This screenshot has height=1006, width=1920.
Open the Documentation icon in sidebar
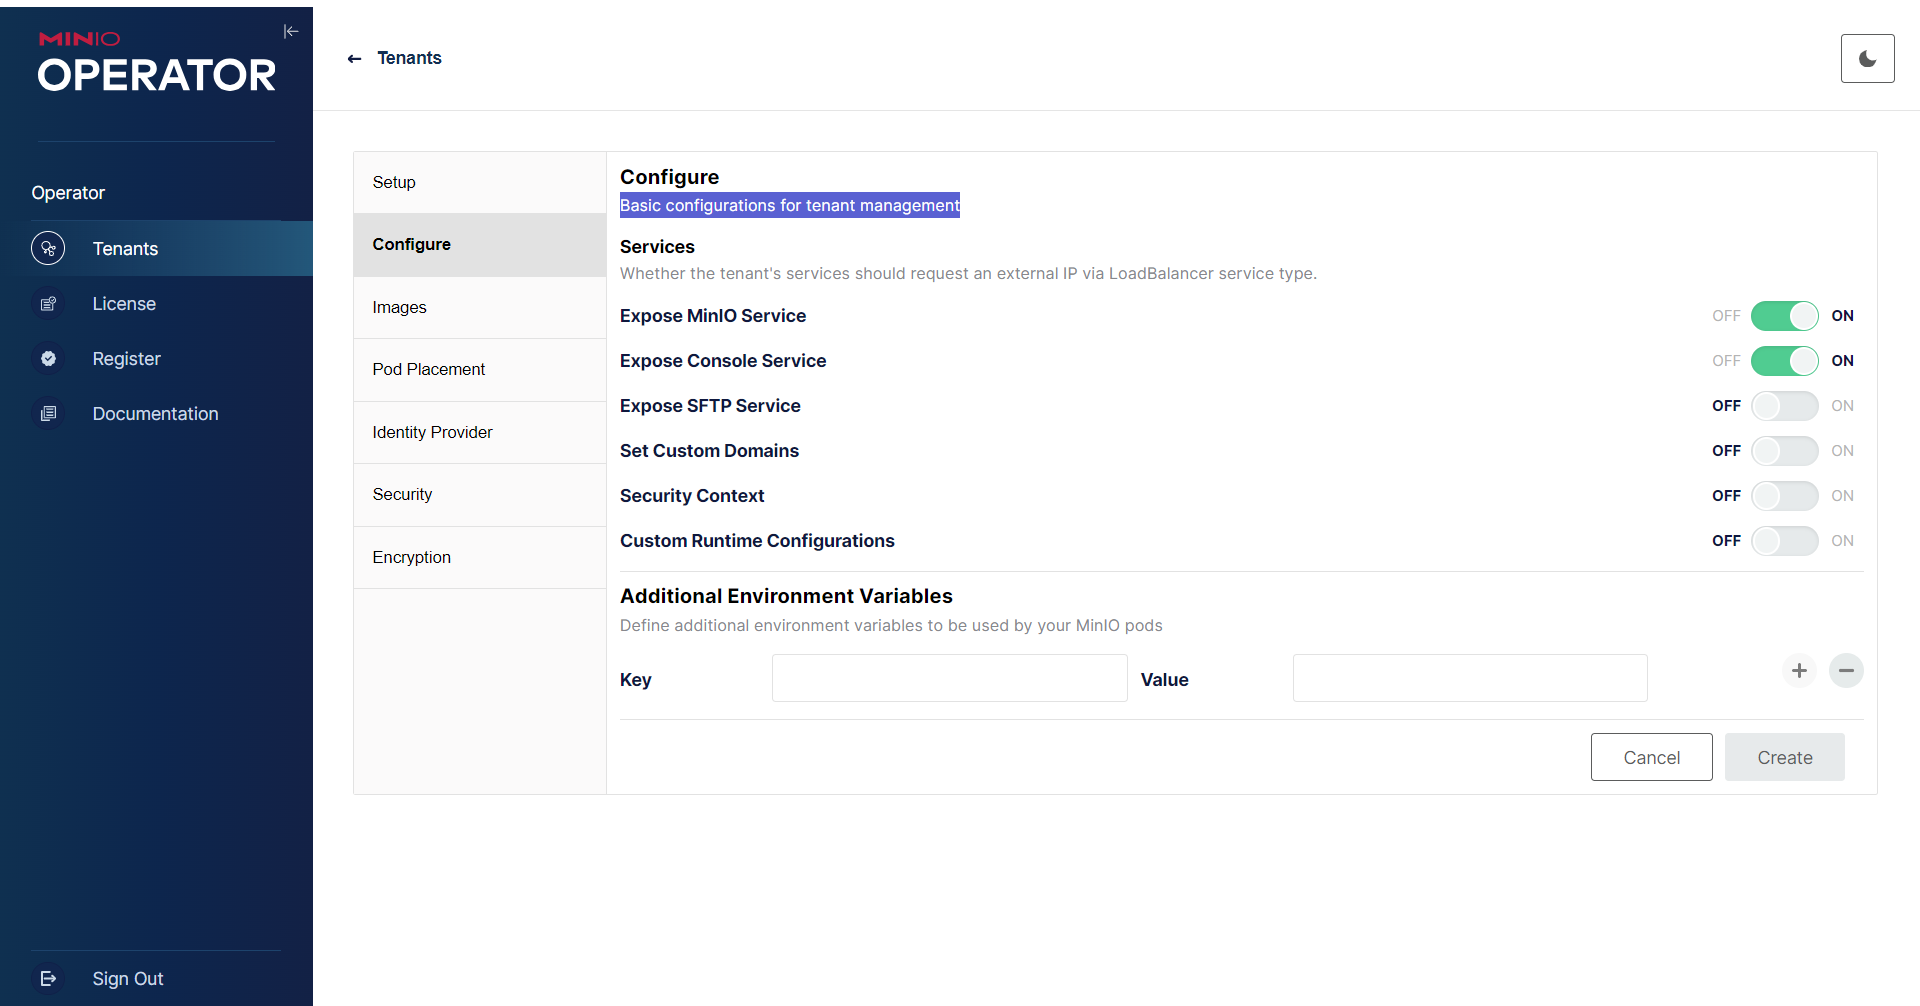tap(48, 414)
